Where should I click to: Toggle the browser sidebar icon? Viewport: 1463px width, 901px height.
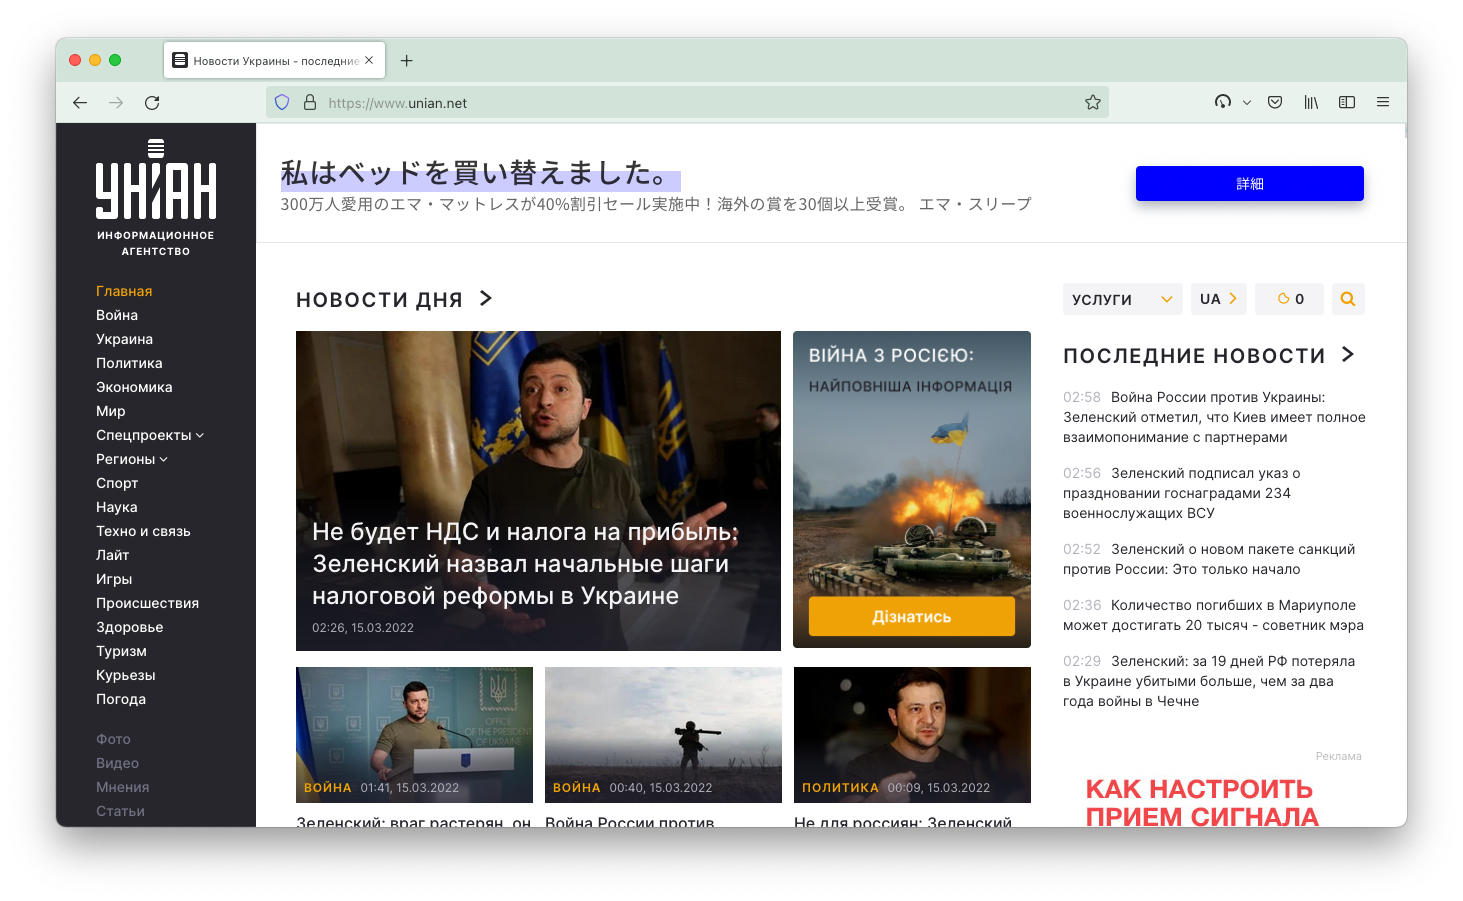pos(1347,102)
